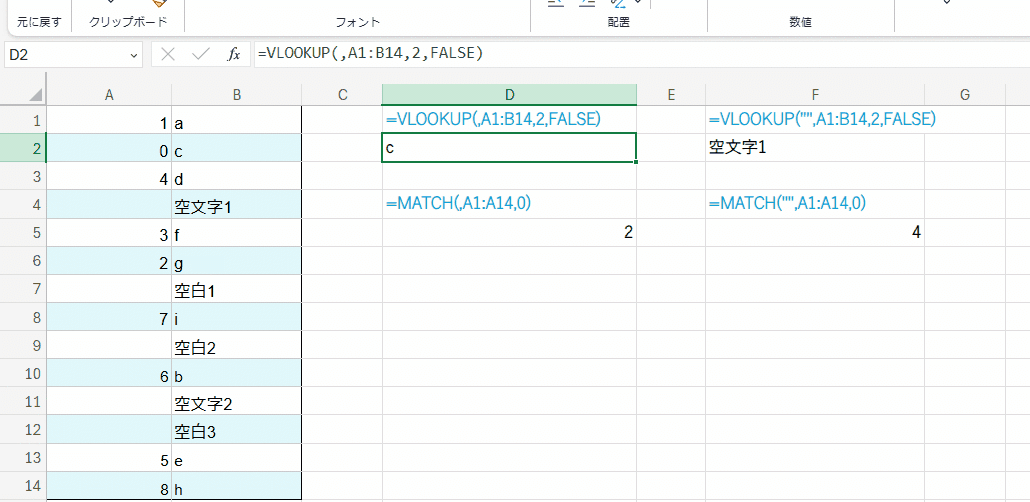
Task: Select cell D1 with =VLOOKUP(,A1:B14,2,FALSE)
Action: tap(509, 120)
